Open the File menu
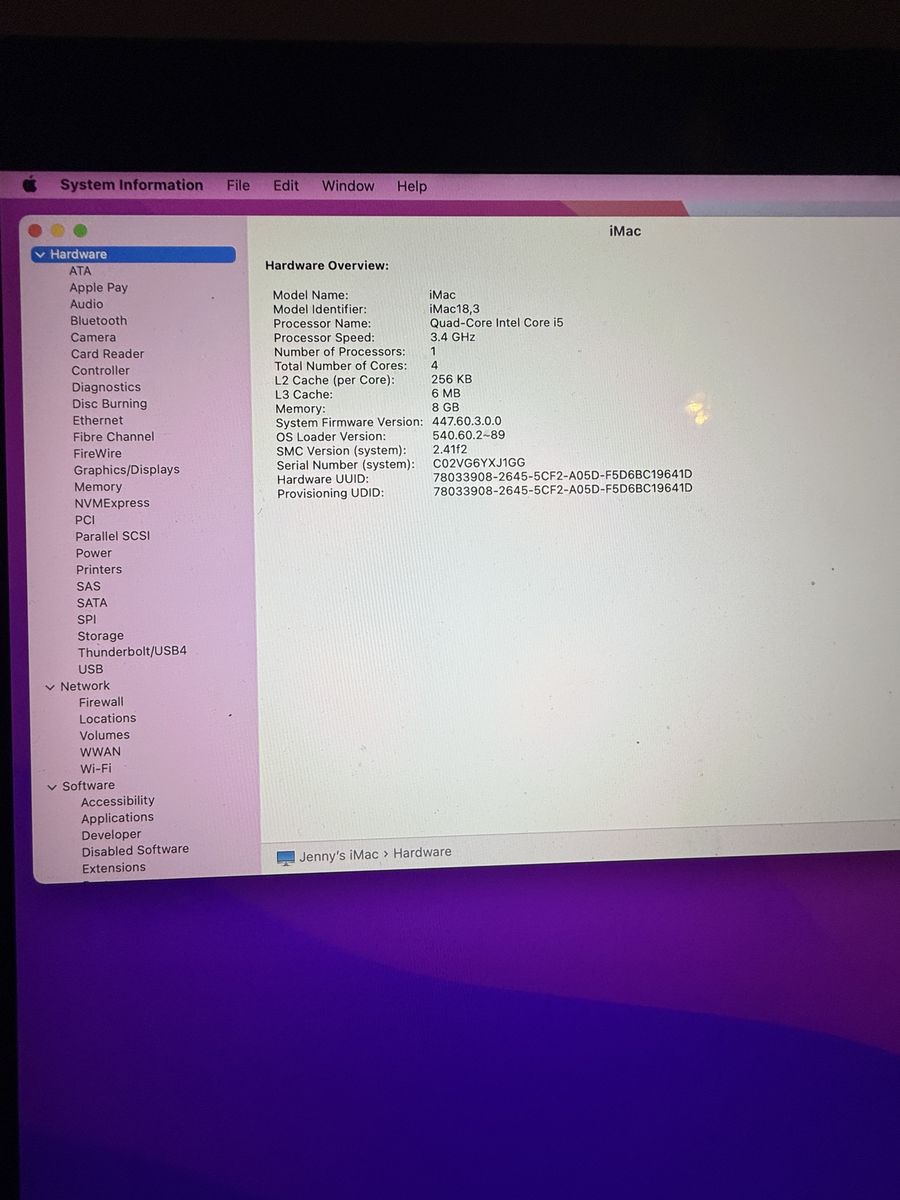The width and height of the screenshot is (900, 1200). point(238,185)
